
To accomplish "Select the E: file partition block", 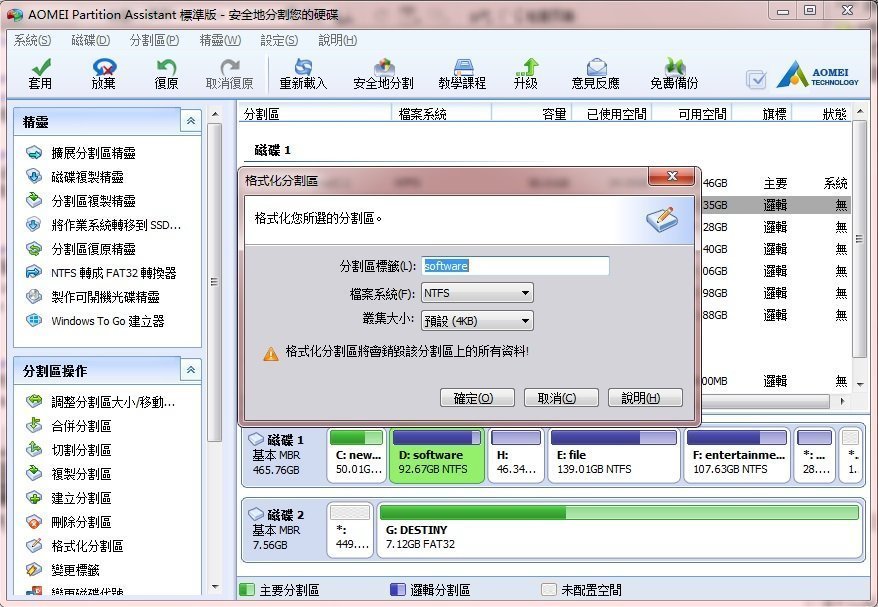I will pyautogui.click(x=614, y=454).
